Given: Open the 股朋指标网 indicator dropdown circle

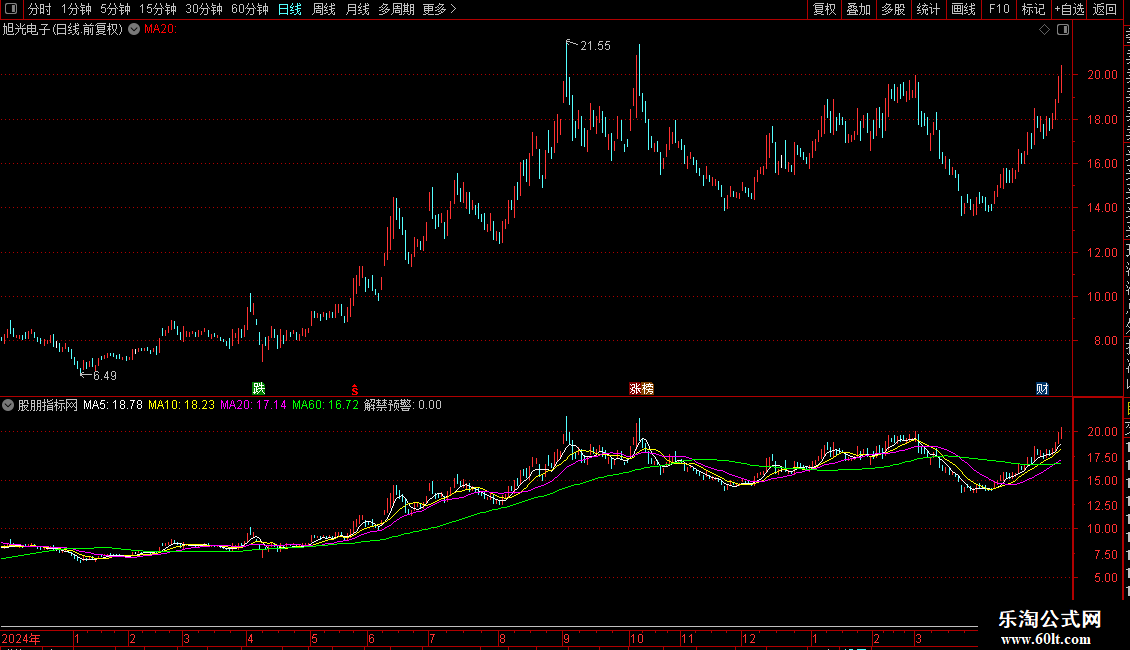Looking at the screenshot, I should click(x=8, y=406).
